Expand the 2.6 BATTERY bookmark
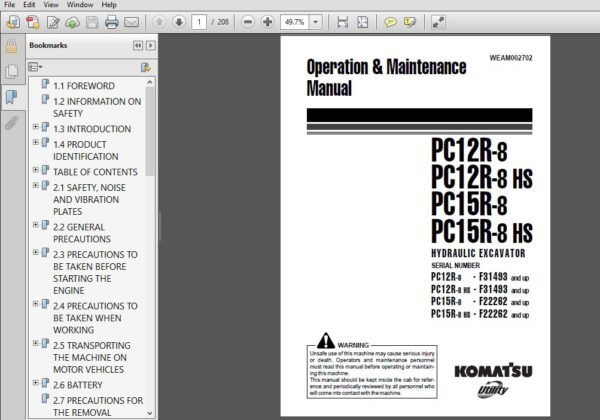 tap(36, 383)
